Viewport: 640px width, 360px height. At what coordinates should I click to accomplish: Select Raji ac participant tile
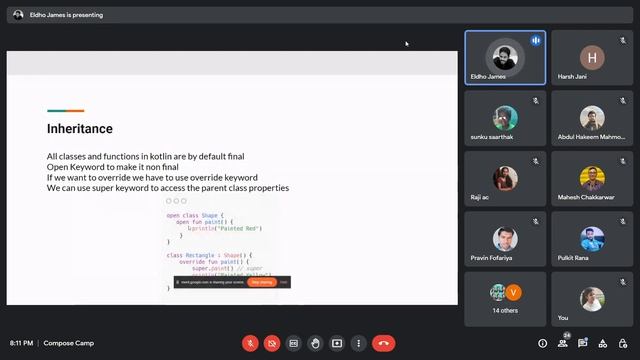click(505, 178)
